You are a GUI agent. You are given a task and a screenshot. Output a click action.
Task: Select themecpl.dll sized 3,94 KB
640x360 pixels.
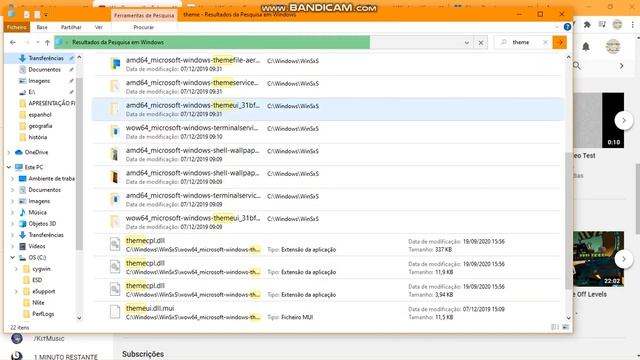point(328,290)
